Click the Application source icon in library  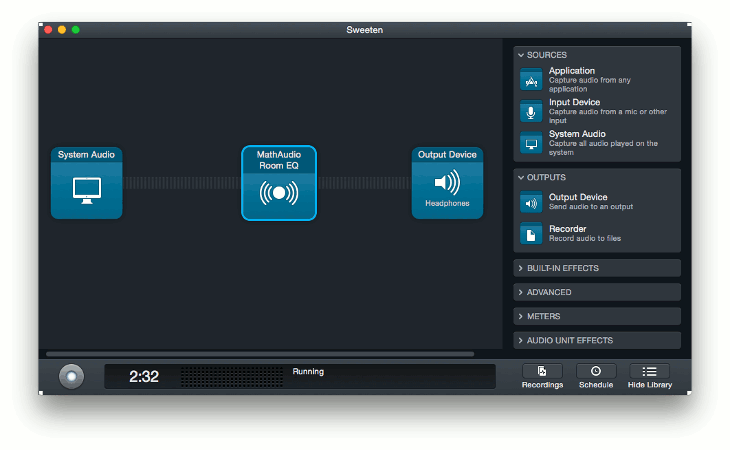click(x=531, y=80)
